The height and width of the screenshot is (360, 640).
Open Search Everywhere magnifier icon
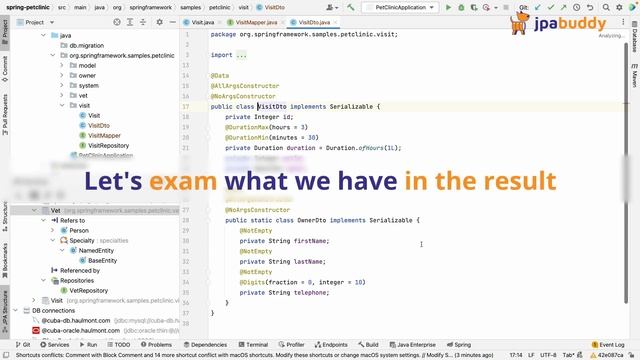pos(606,7)
